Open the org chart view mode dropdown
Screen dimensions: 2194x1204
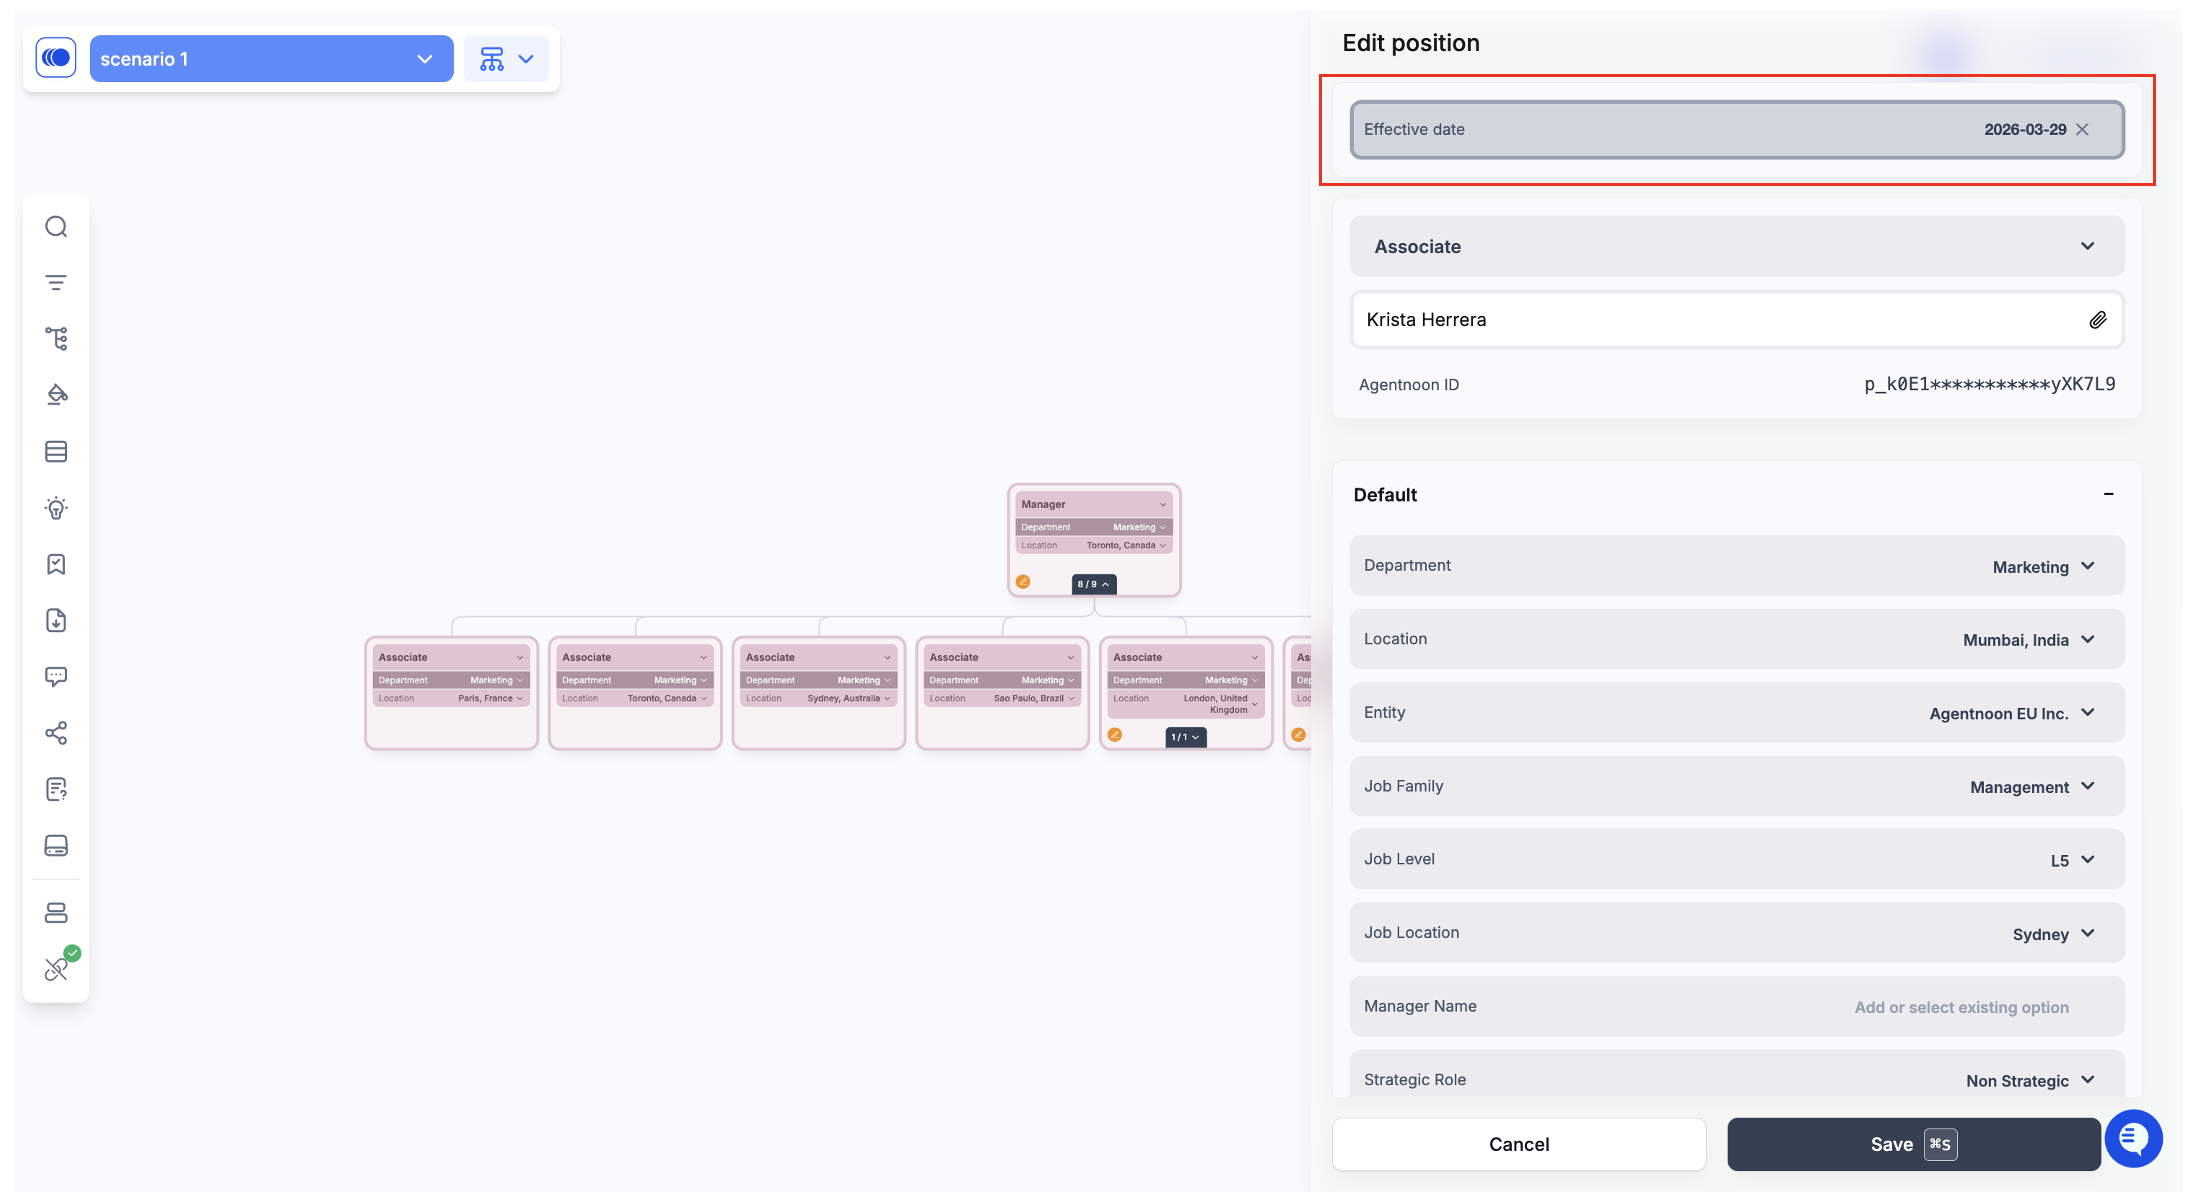point(506,59)
